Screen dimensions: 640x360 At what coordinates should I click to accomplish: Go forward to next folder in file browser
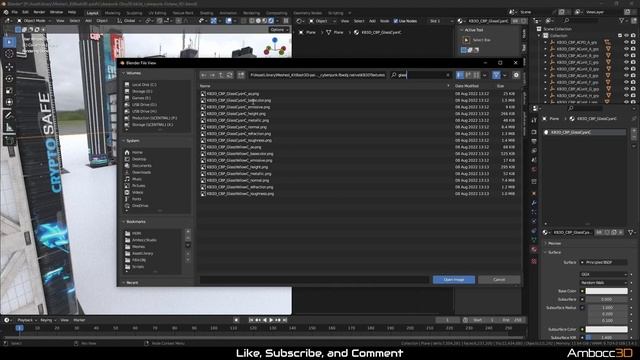tap(212, 75)
